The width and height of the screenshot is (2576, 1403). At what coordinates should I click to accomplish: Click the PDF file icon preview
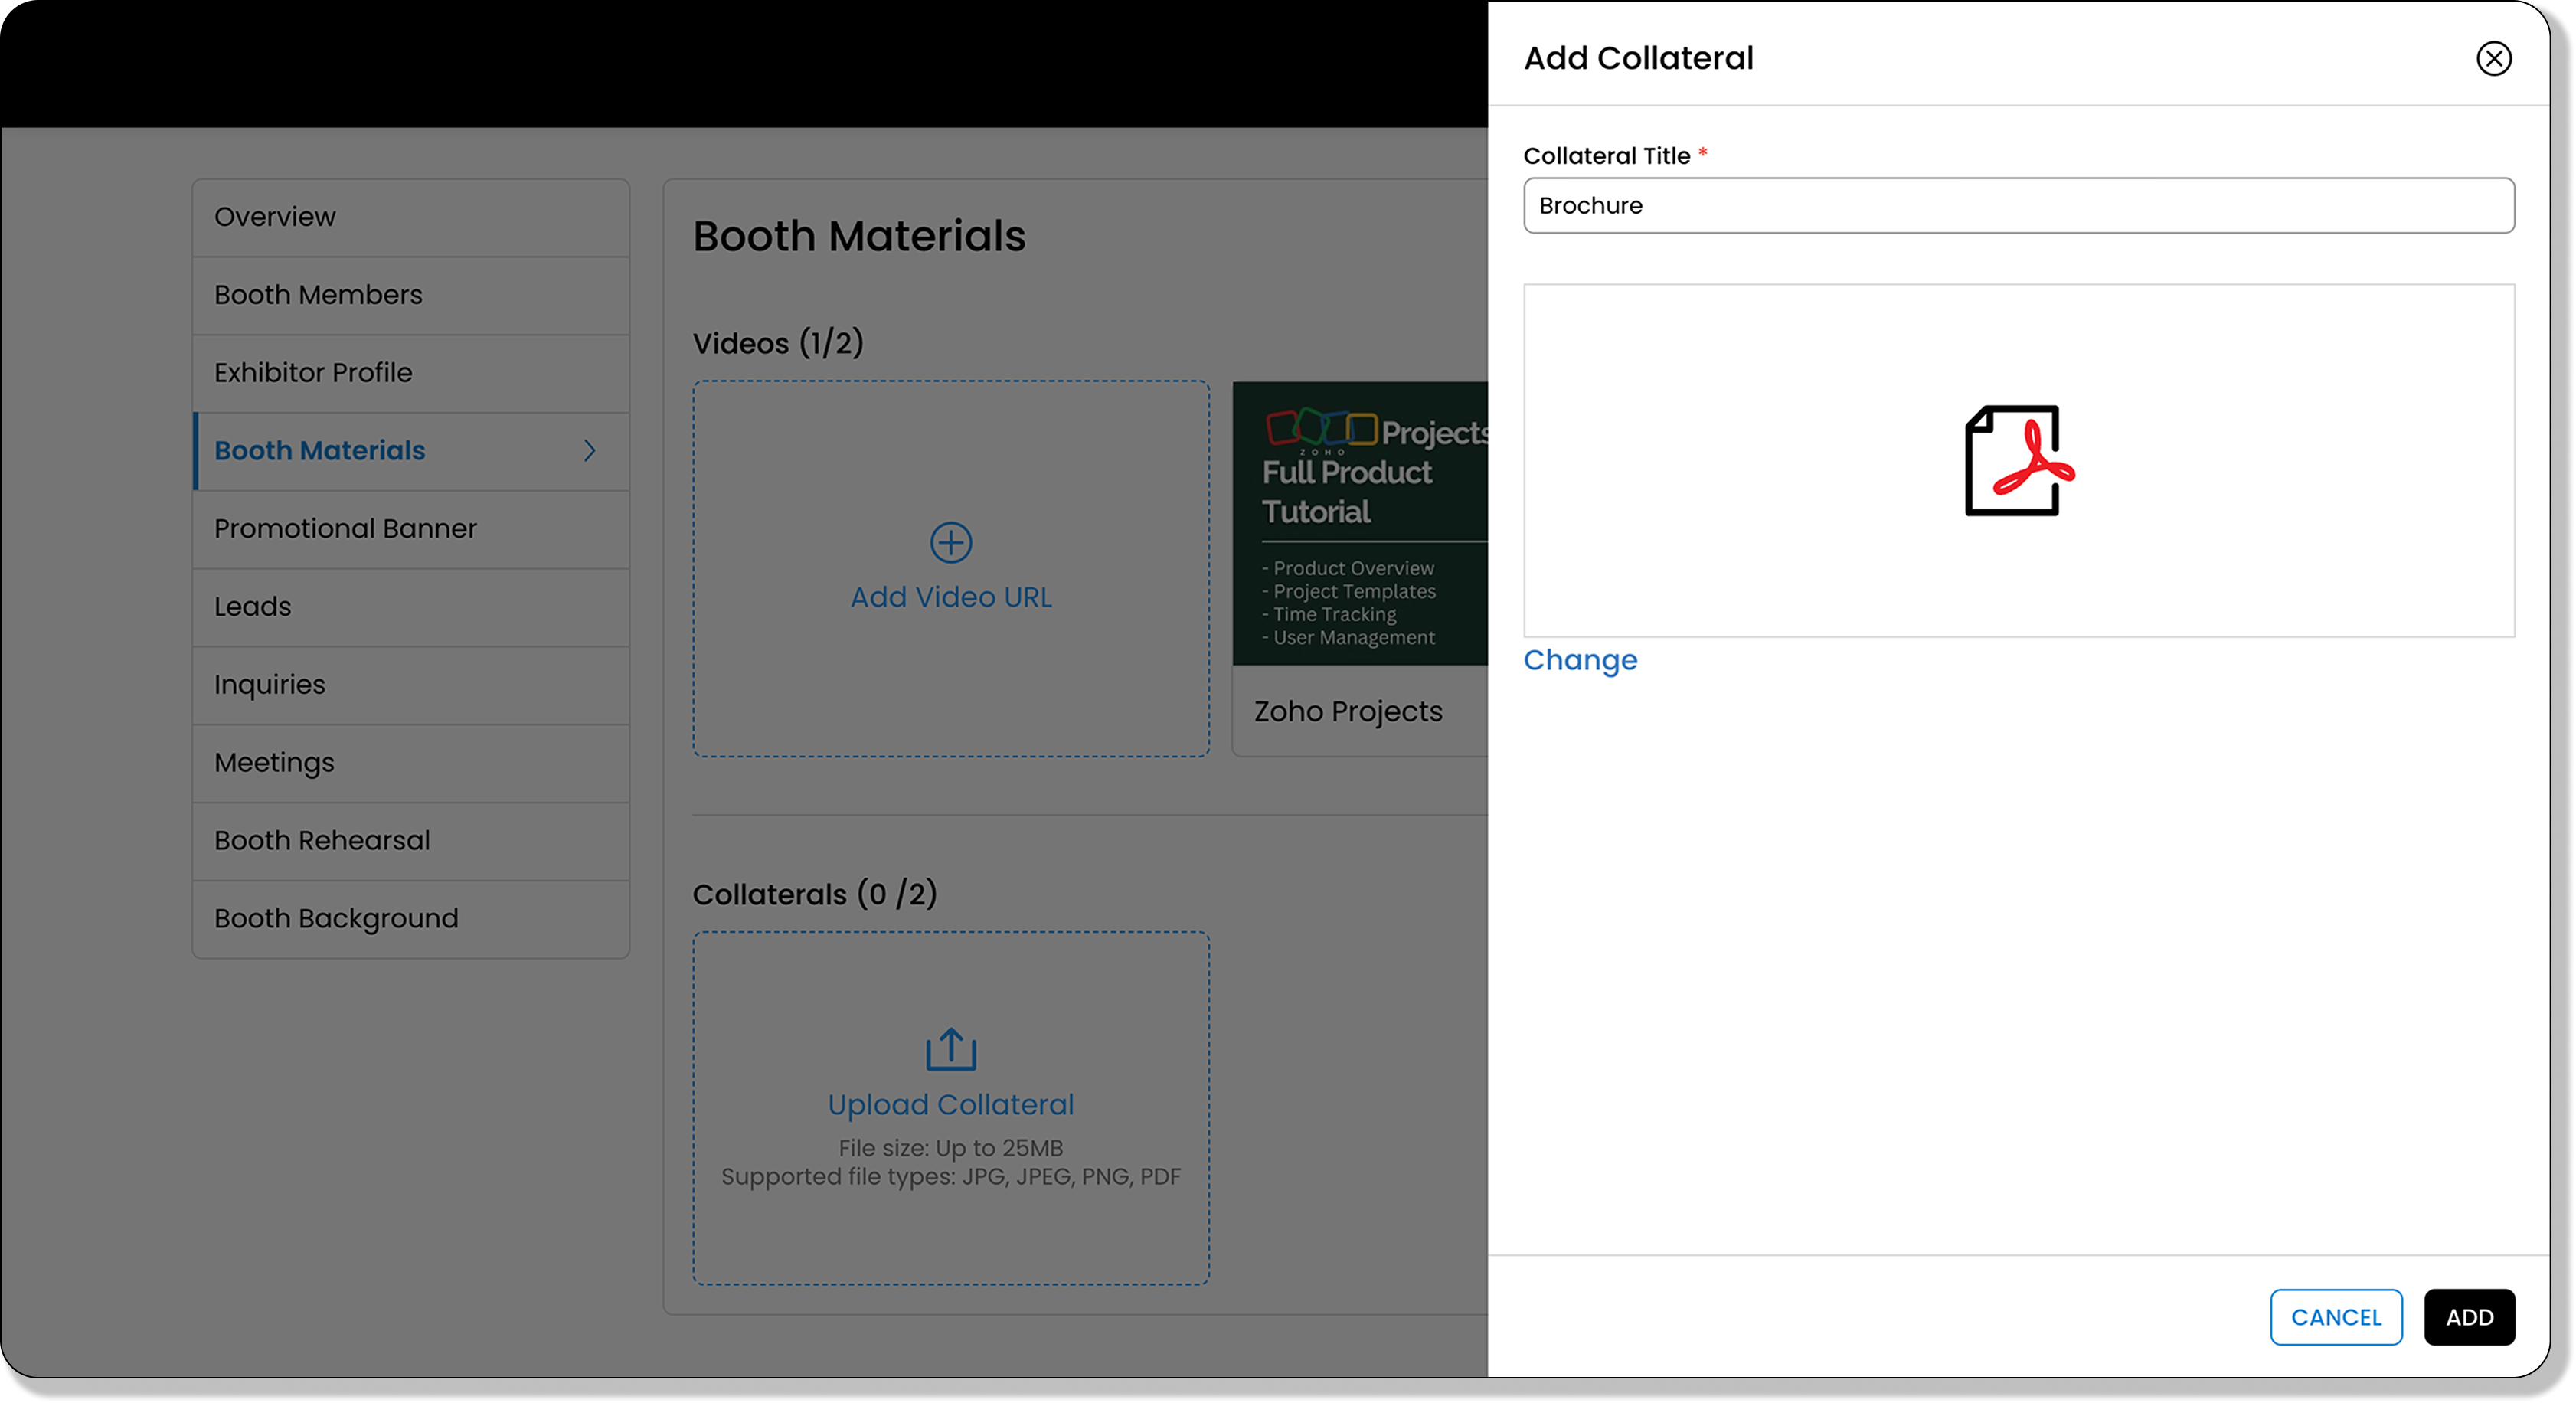pos(2018,461)
